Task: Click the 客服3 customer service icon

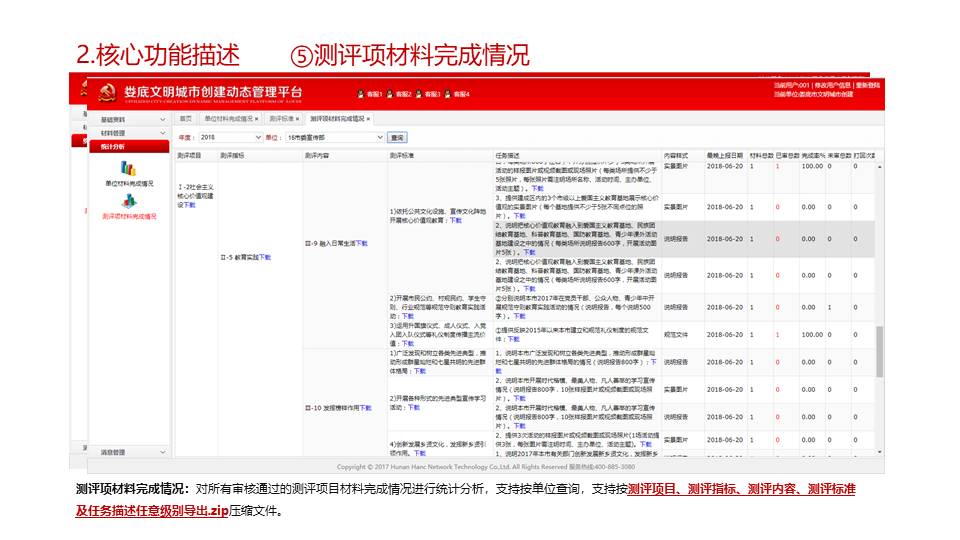Action: coord(419,94)
